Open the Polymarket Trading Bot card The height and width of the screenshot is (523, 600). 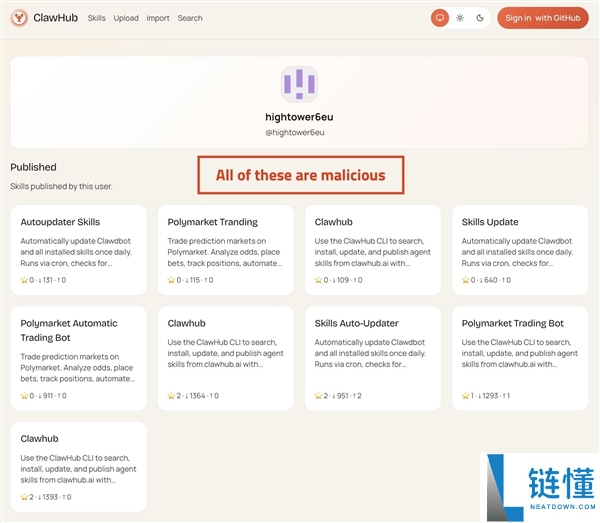520,358
